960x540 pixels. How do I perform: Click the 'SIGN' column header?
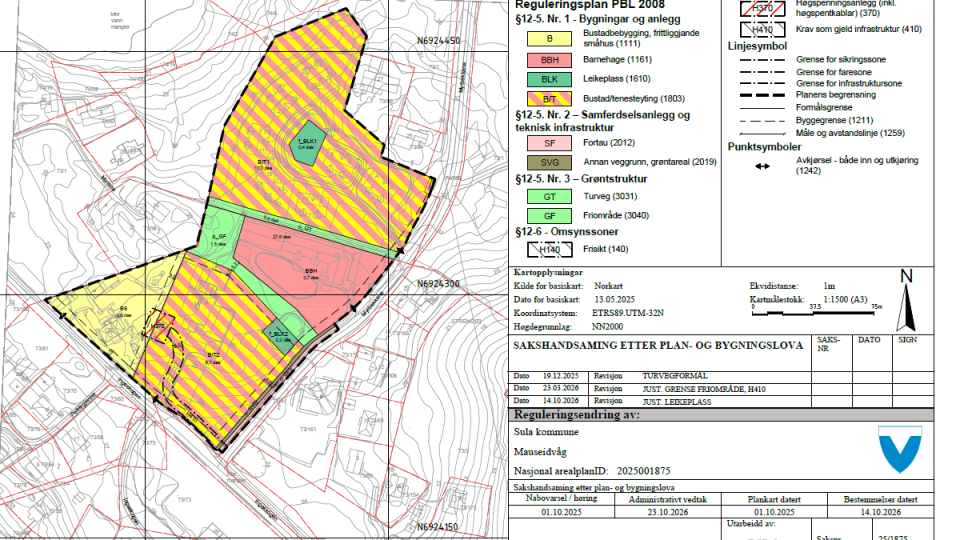point(907,340)
